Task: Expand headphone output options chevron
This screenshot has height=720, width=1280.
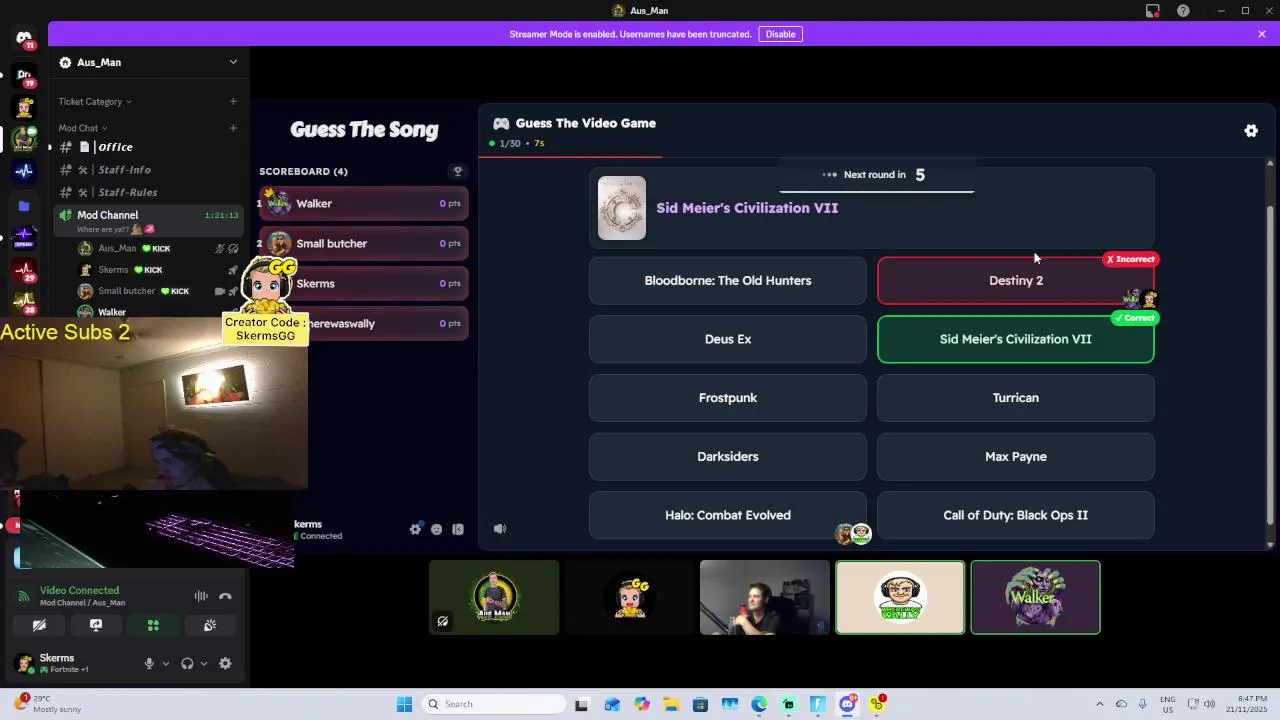Action: coord(204,663)
